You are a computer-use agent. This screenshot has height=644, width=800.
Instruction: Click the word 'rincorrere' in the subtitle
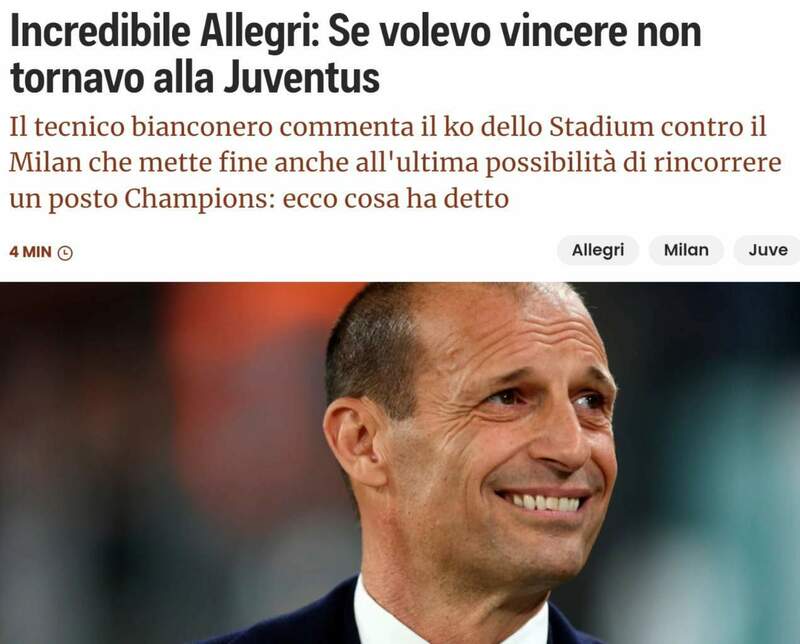(718, 163)
